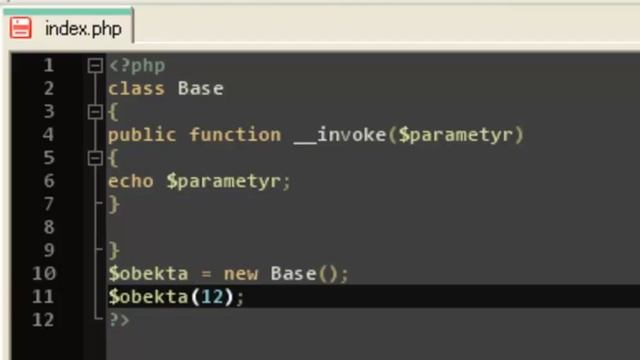640x360 pixels.
Task: Click the '?>' closing tag on line 12
Action: 119,320
